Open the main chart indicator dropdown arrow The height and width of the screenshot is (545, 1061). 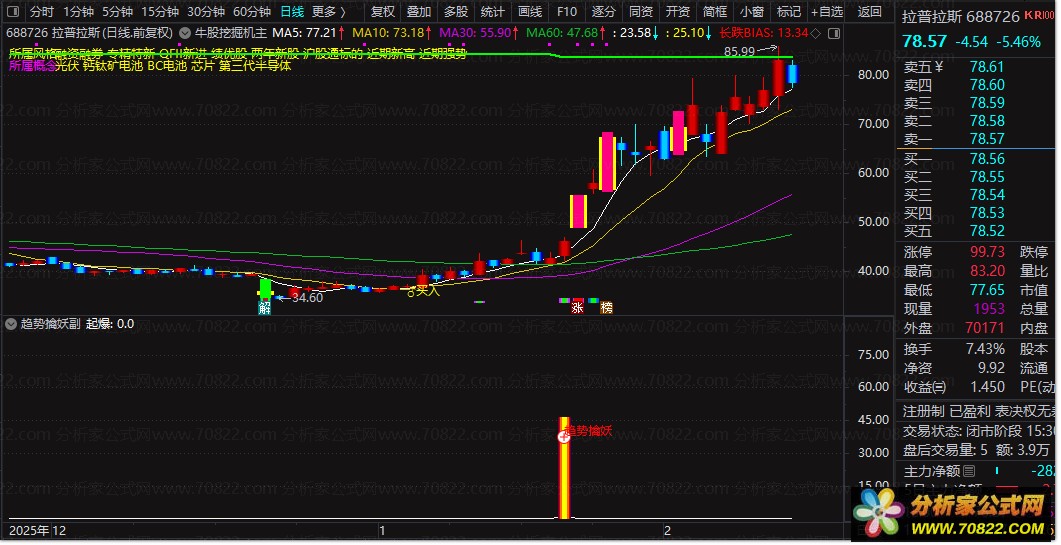pos(185,32)
